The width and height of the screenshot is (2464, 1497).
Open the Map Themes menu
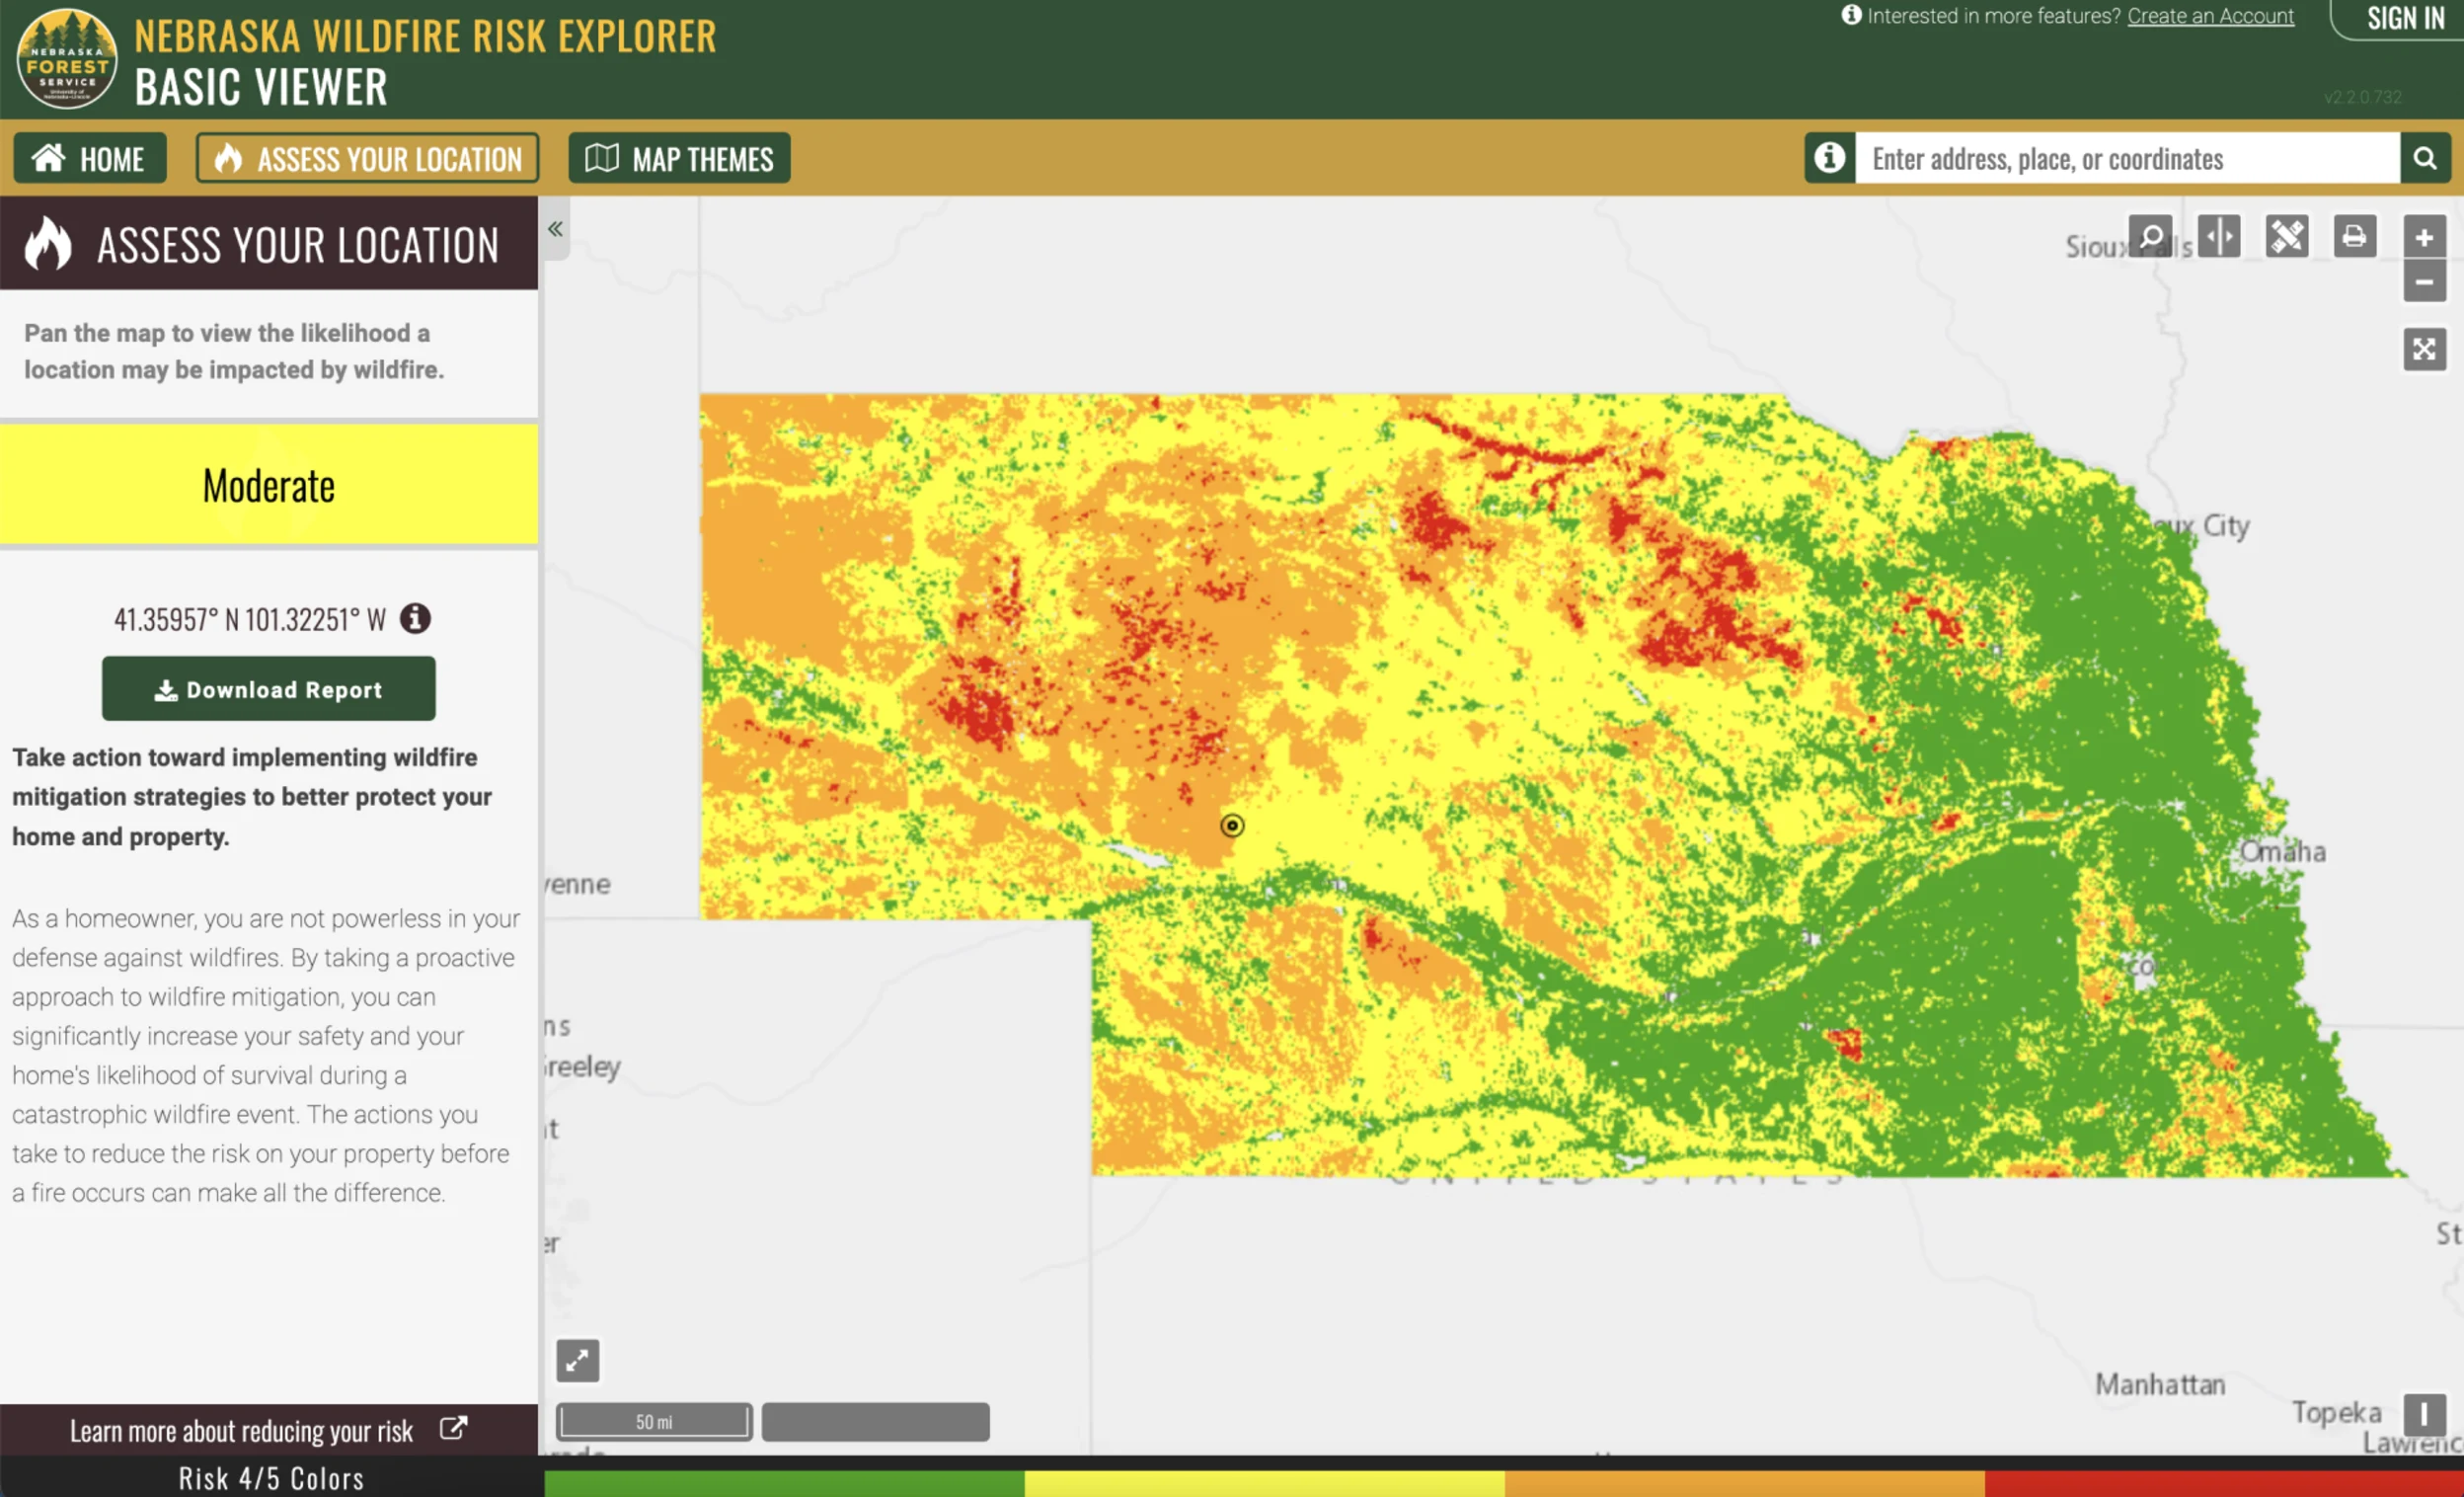678,157
